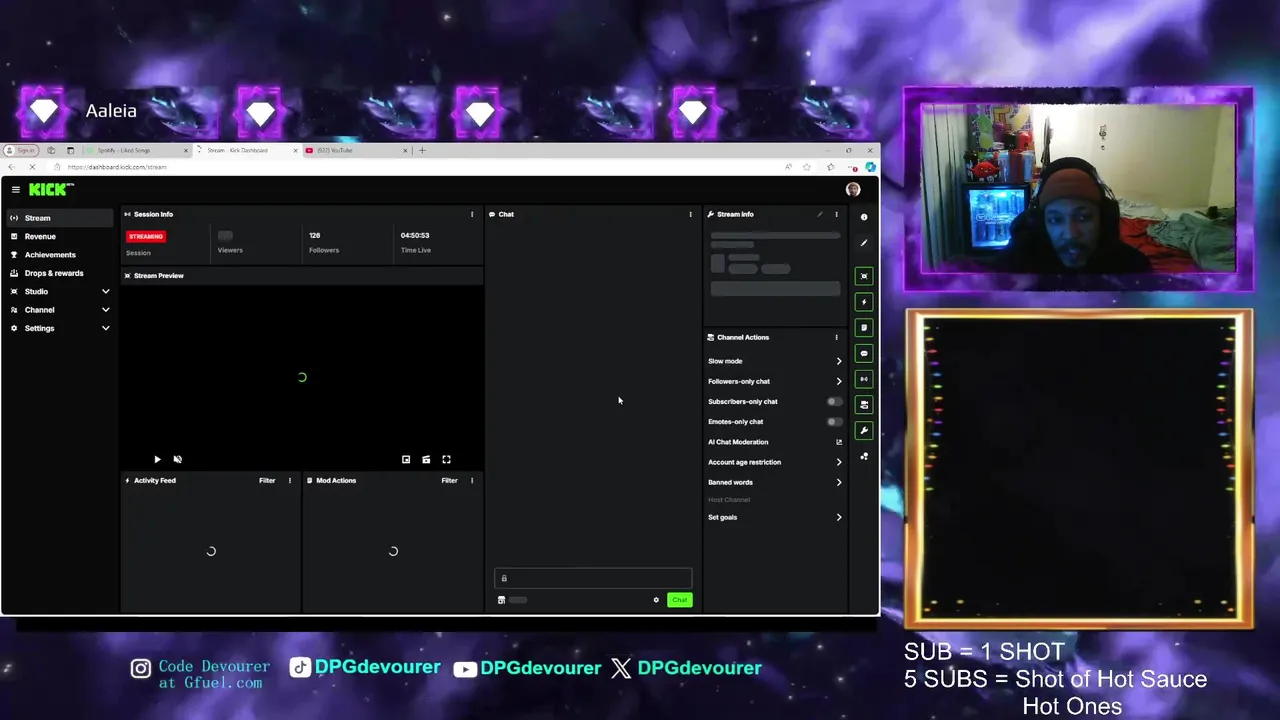This screenshot has height=720, width=1280.
Task: Open Session Info three-dot options
Action: click(472, 214)
